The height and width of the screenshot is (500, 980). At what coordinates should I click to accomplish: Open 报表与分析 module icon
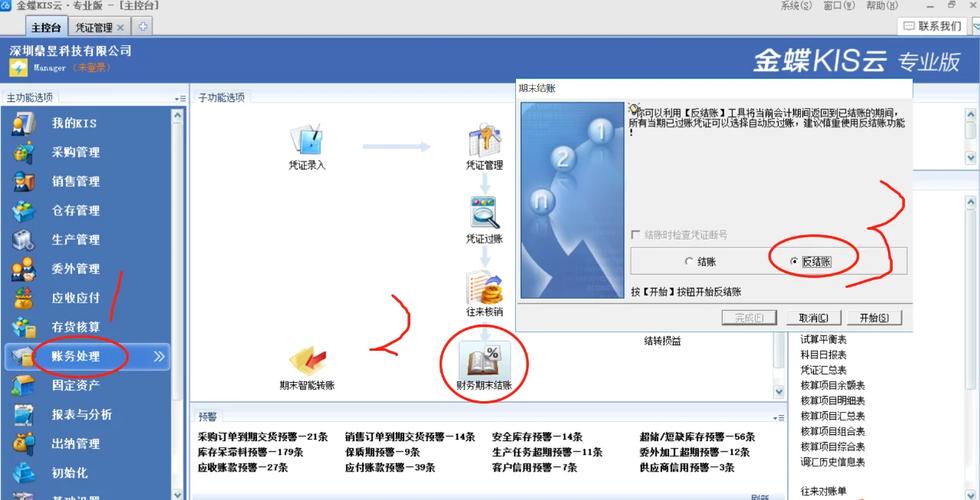24,414
